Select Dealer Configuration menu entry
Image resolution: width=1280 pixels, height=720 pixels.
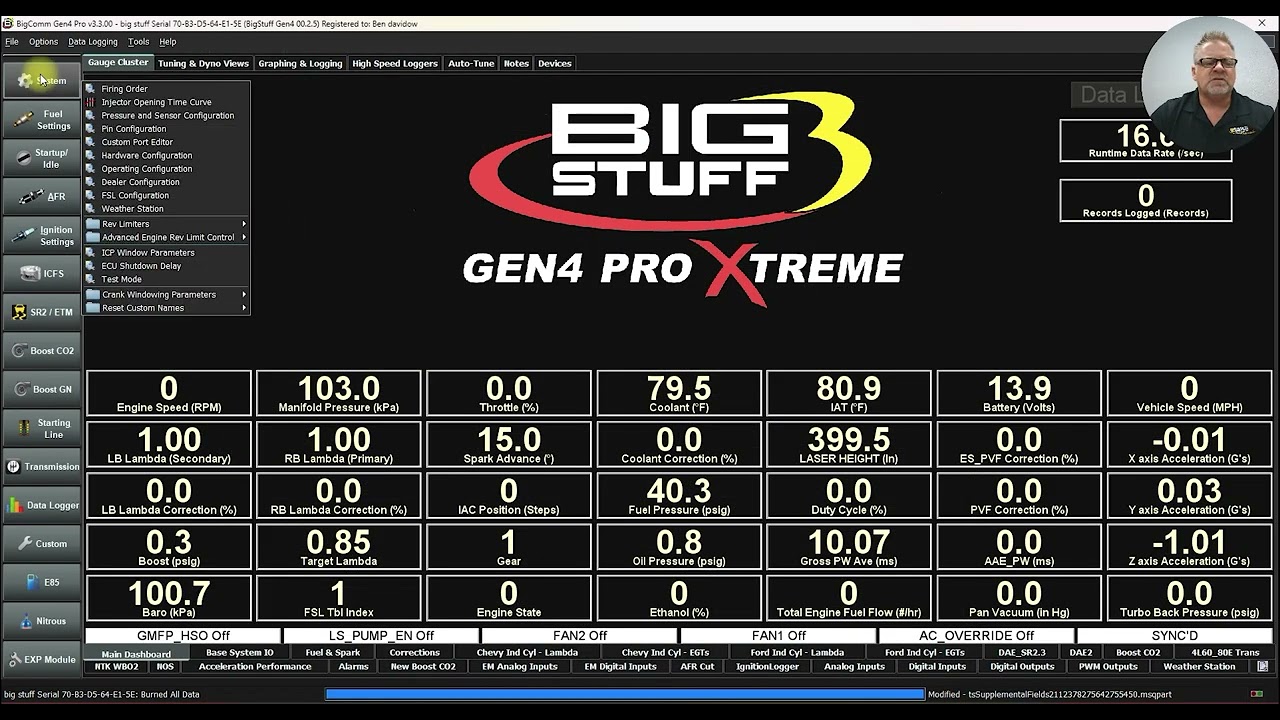point(167,182)
